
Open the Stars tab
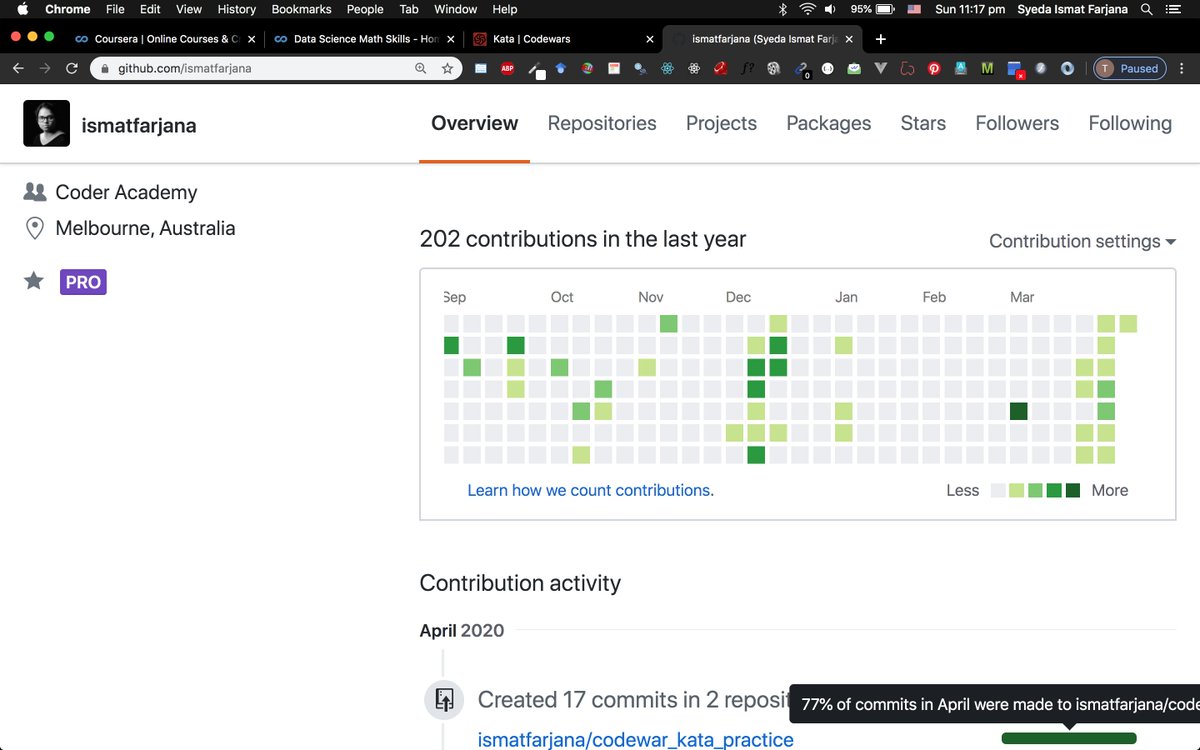click(923, 123)
